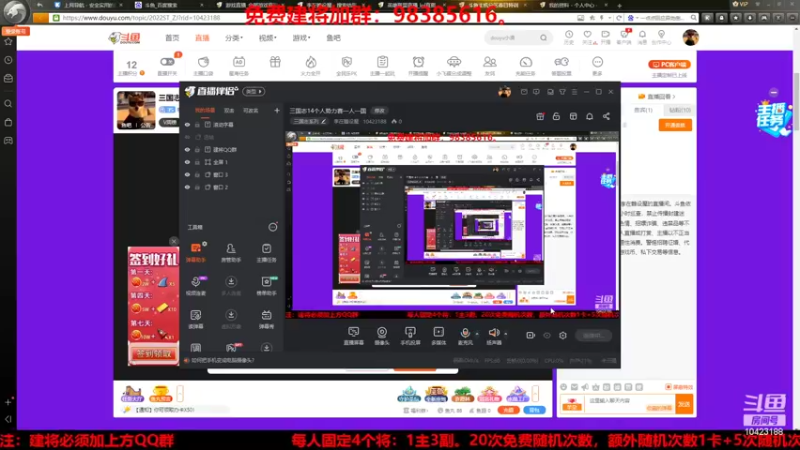Switch to the 我的场景 tab

[x=205, y=111]
